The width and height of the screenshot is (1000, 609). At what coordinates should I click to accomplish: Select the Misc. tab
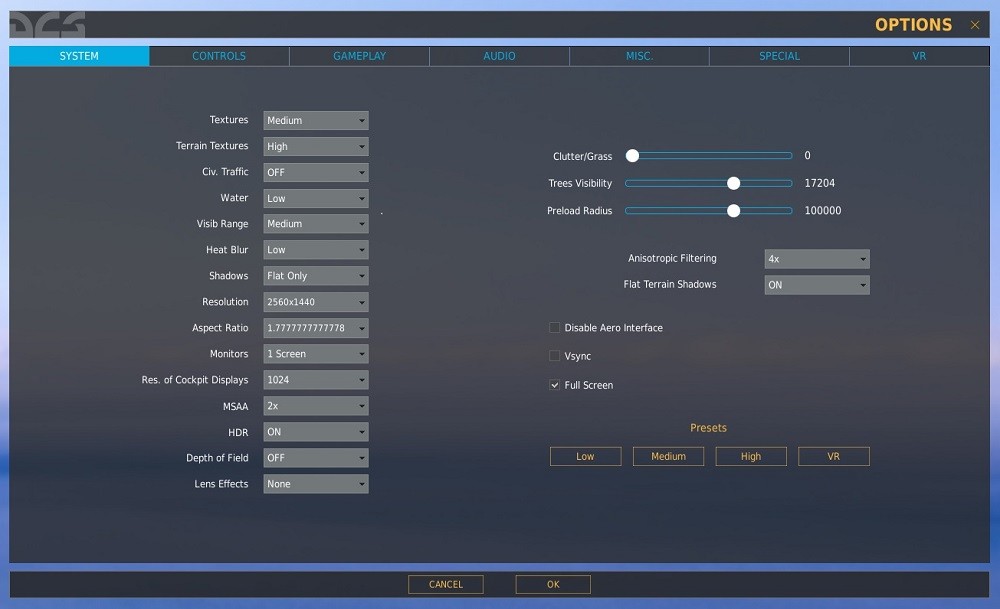pos(639,56)
